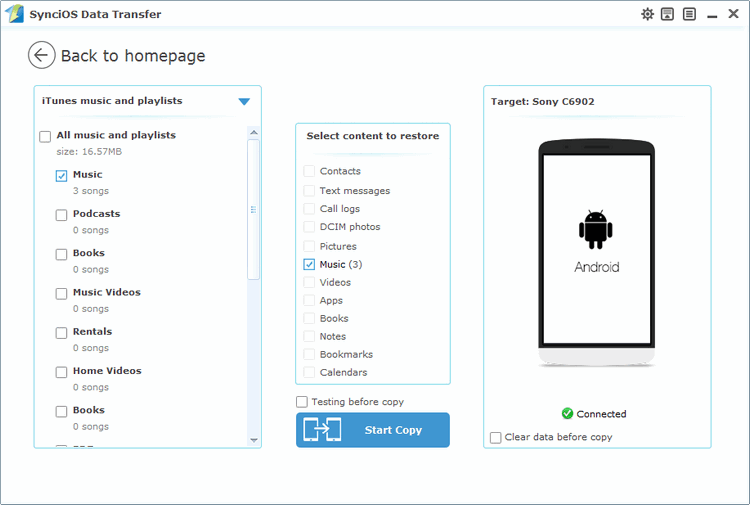Click the size: 16.57MB text
This screenshot has height=505, width=750.
point(89,152)
